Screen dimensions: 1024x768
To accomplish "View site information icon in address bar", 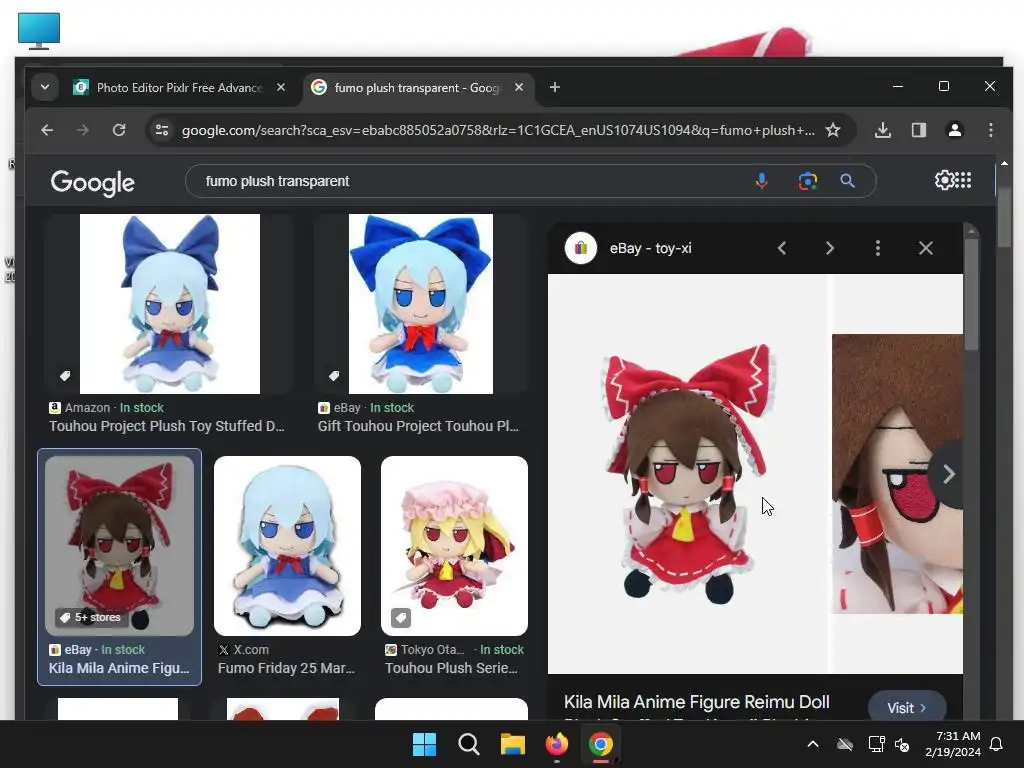I will pos(161,130).
